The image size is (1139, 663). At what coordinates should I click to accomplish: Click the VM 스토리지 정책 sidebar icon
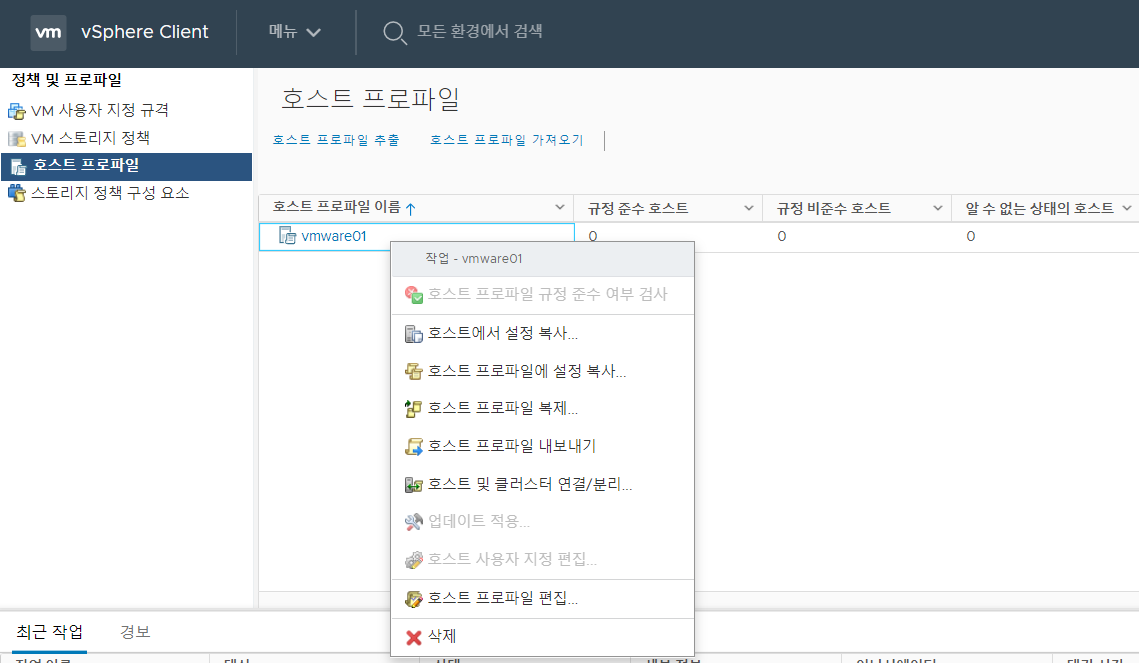17,139
